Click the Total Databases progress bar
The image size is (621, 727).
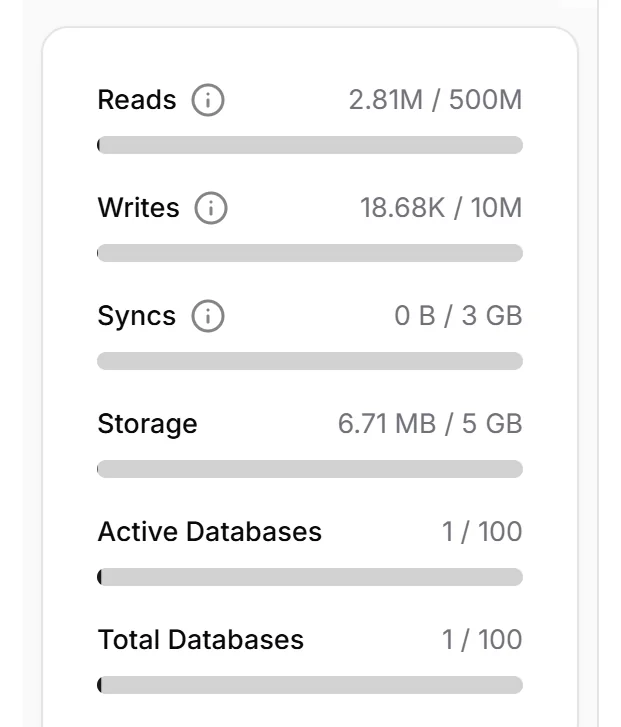pos(310,685)
